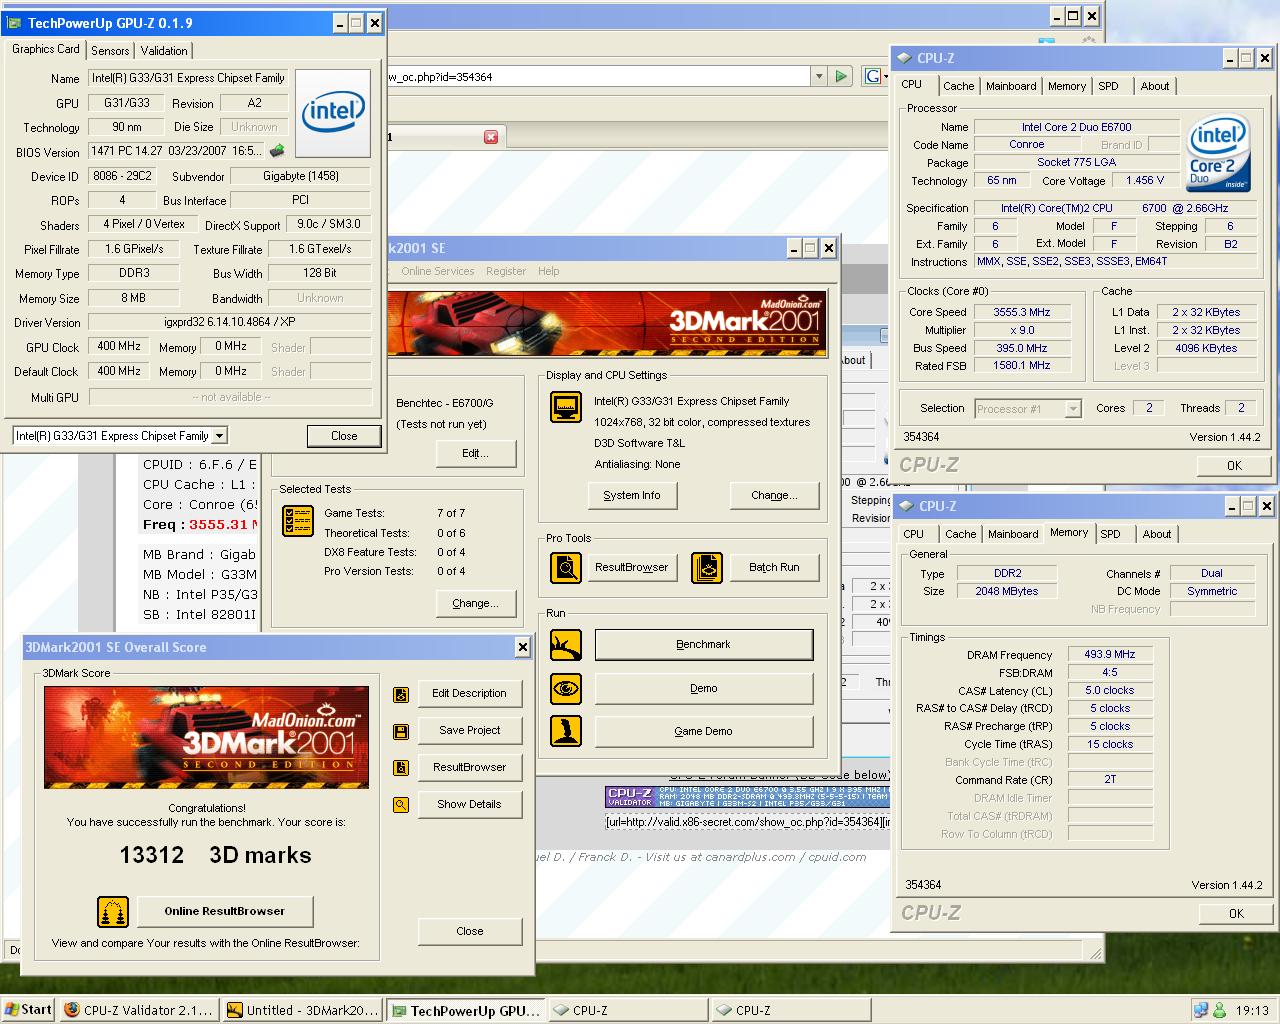Click the display monitor icon in 3DMark settings

click(566, 407)
